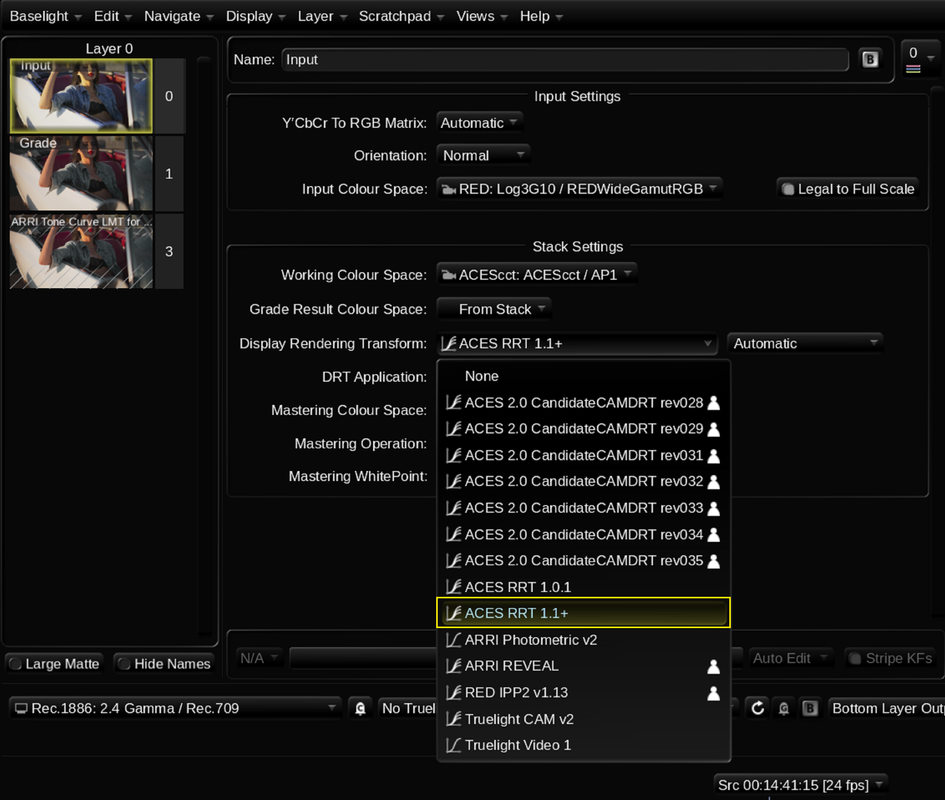
Task: Toggle Hide Names
Action: coord(165,663)
